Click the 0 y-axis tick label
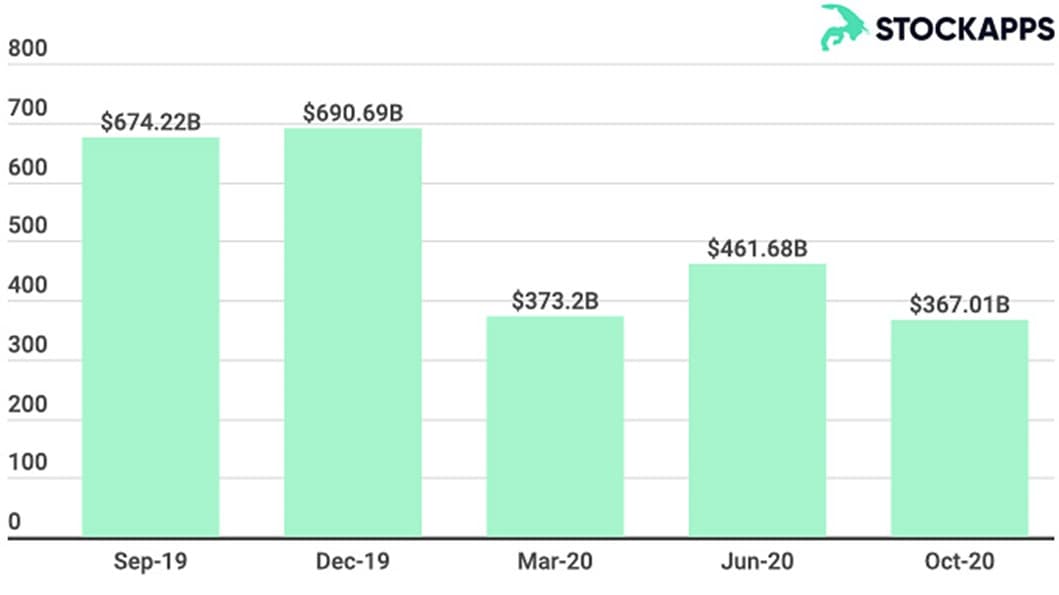 tap(14, 521)
